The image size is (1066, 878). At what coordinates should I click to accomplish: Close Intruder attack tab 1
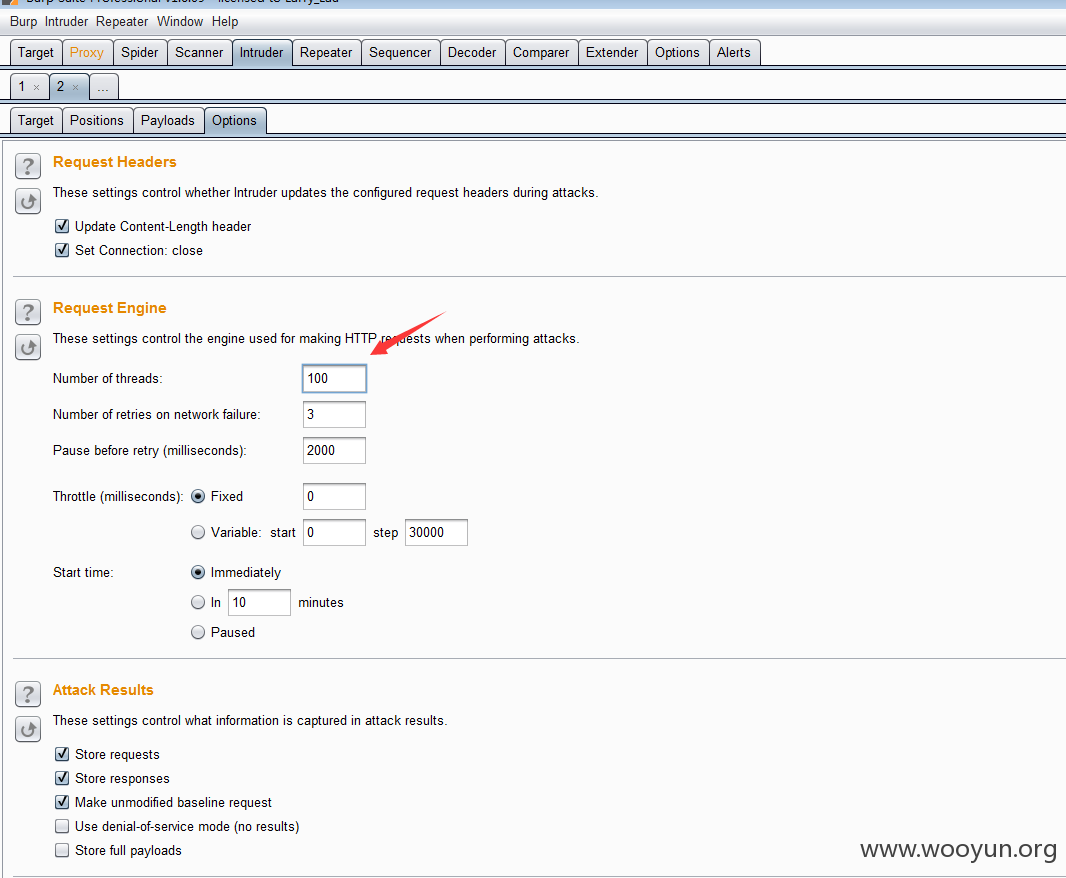click(x=37, y=87)
